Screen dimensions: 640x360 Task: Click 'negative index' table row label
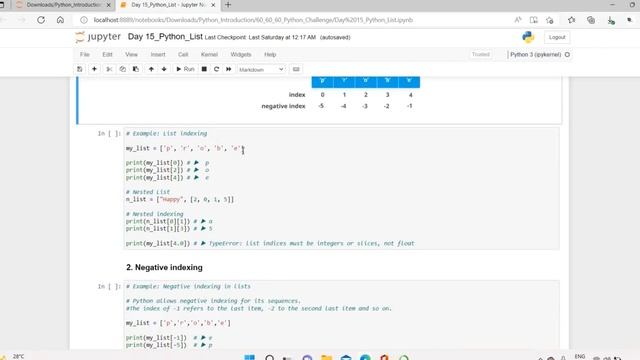pyautogui.click(x=283, y=106)
